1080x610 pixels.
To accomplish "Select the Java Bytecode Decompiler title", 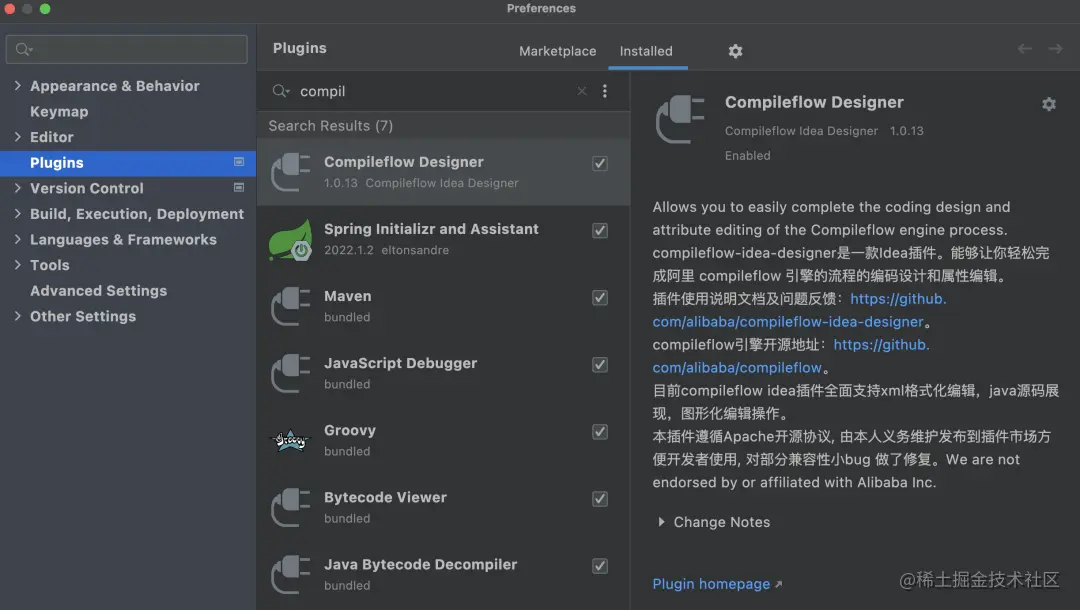I will point(420,565).
